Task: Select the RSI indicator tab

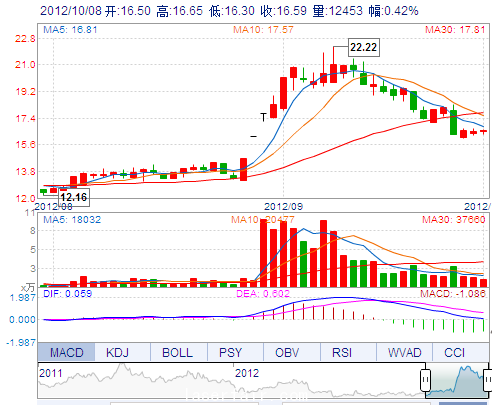Action: [x=342, y=352]
